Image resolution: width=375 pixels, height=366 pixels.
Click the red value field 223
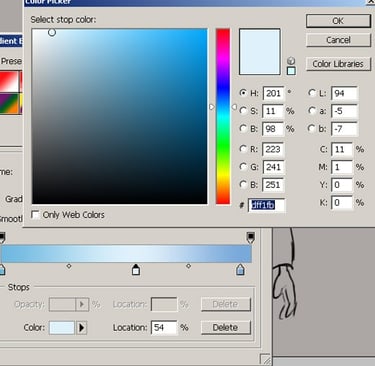273,149
